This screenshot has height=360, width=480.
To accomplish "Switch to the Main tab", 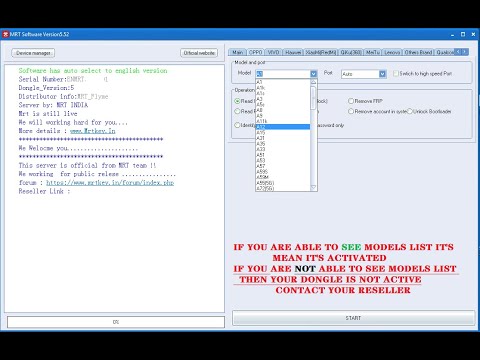I will pos(237,52).
